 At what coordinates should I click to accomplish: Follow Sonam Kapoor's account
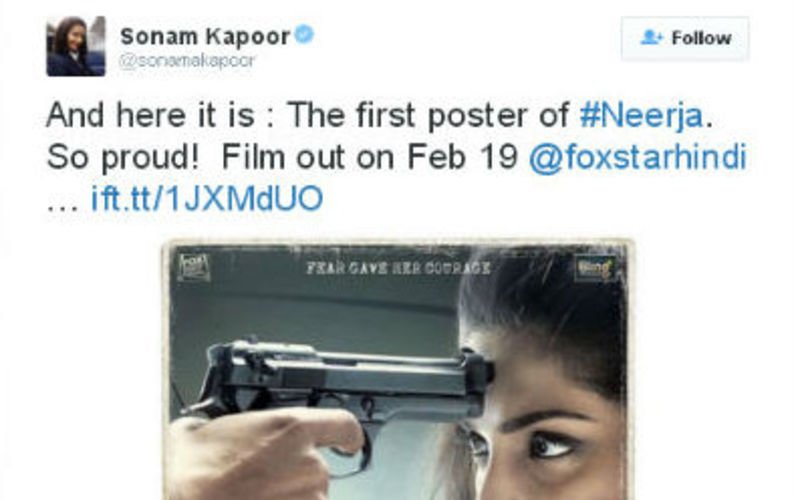[x=685, y=38]
